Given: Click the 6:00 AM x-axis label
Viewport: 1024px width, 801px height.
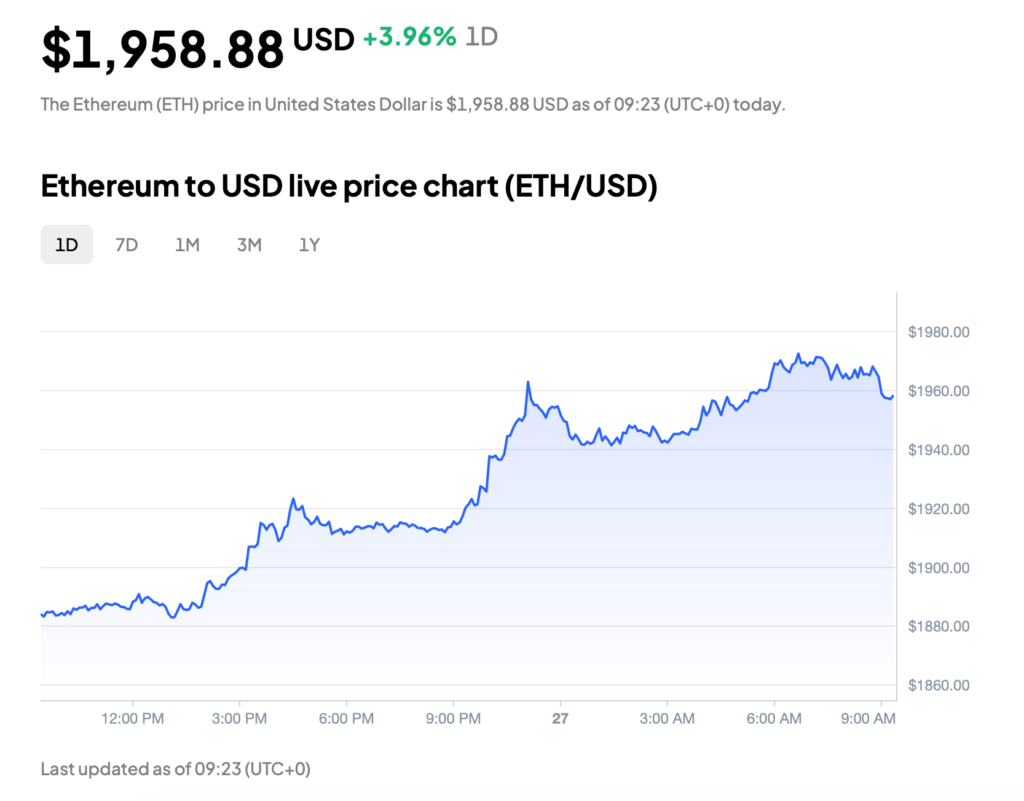Looking at the screenshot, I should 774,719.
